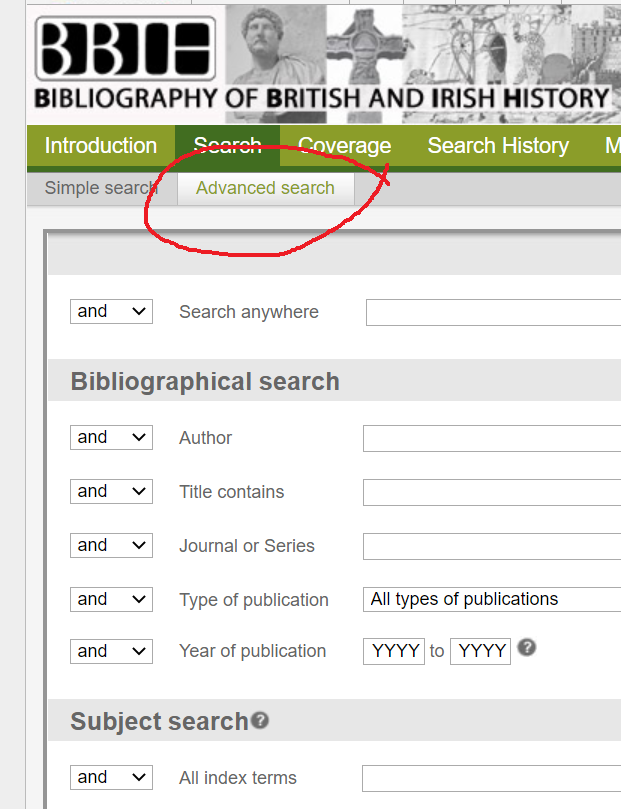Expand the 'and' dropdown for Search anywhere
621x809 pixels.
tap(111, 312)
